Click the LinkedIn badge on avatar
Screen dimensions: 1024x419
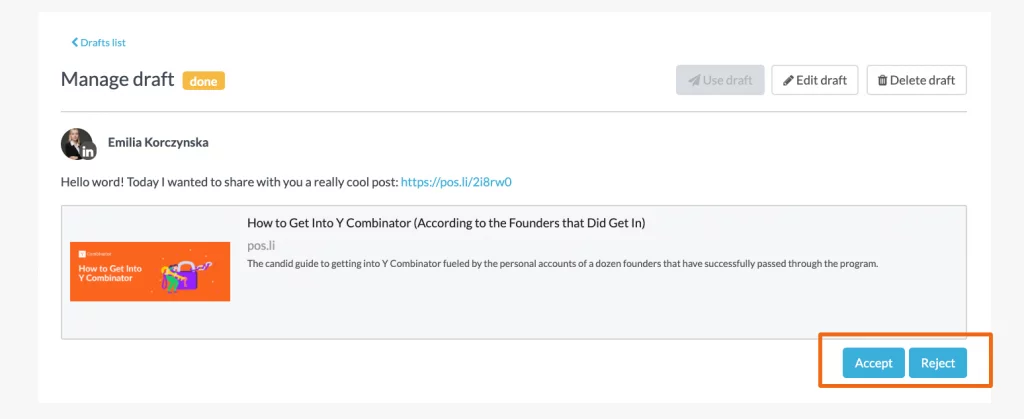pos(88,152)
